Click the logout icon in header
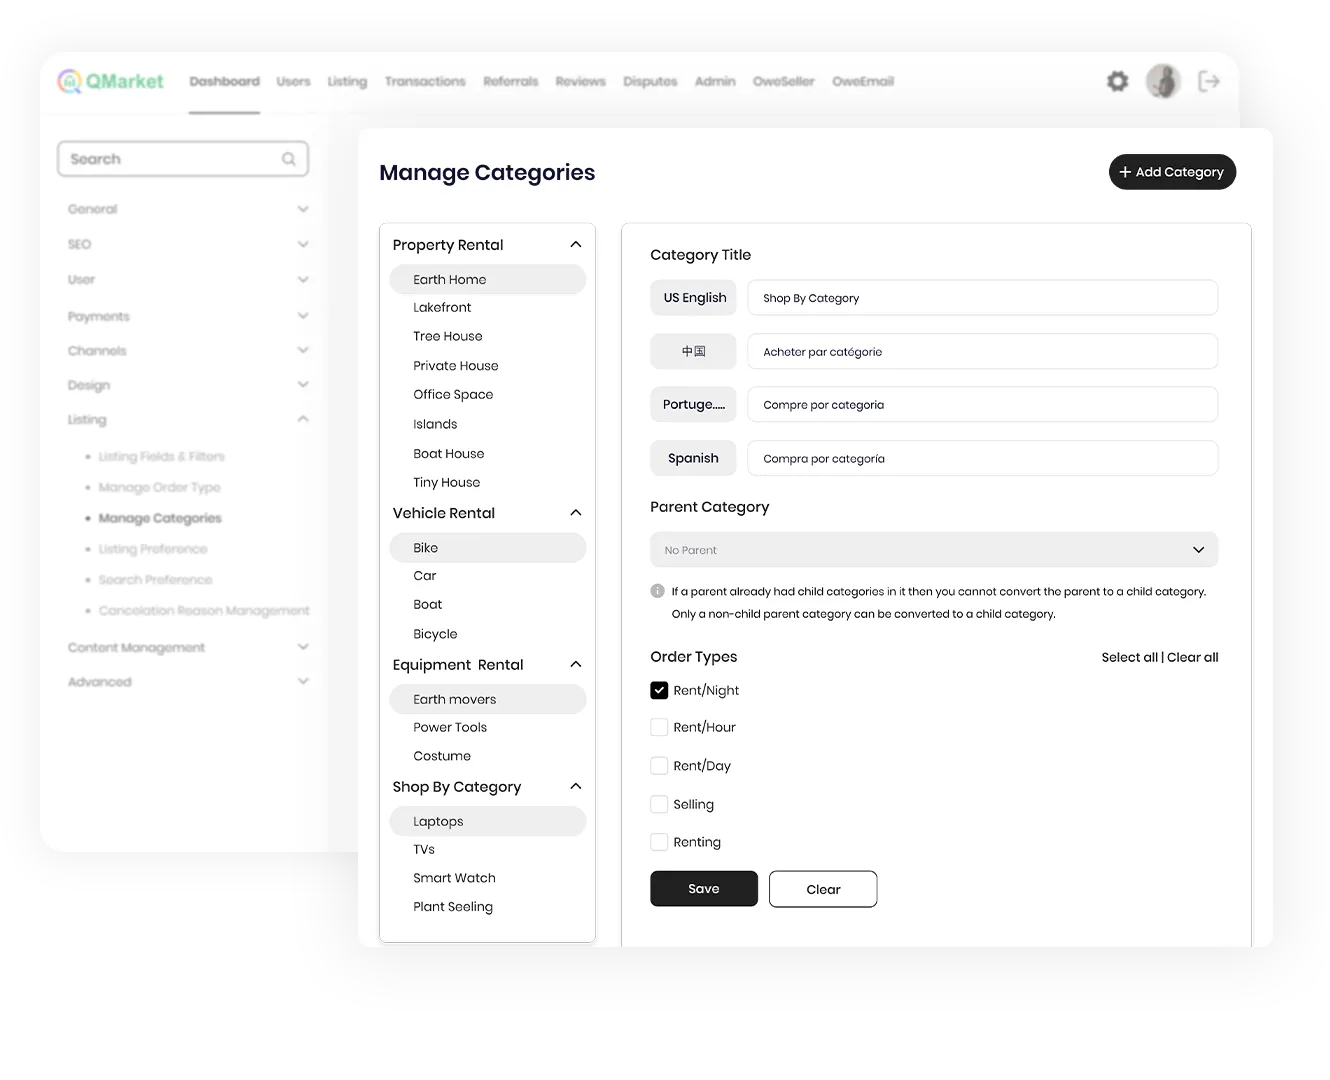The image size is (1330, 1080). (1209, 81)
